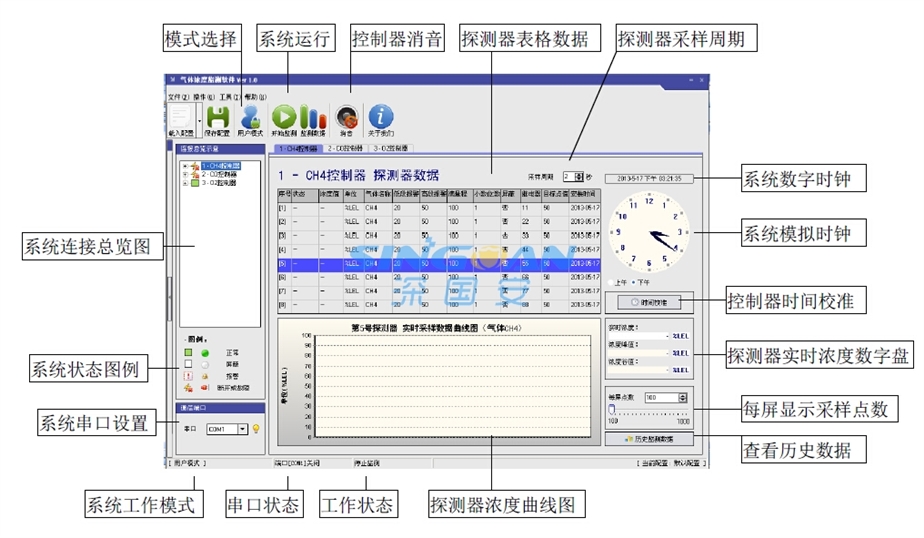Click the light bulb icon beside COM1
The width and height of the screenshot is (924, 538).
click(x=256, y=429)
